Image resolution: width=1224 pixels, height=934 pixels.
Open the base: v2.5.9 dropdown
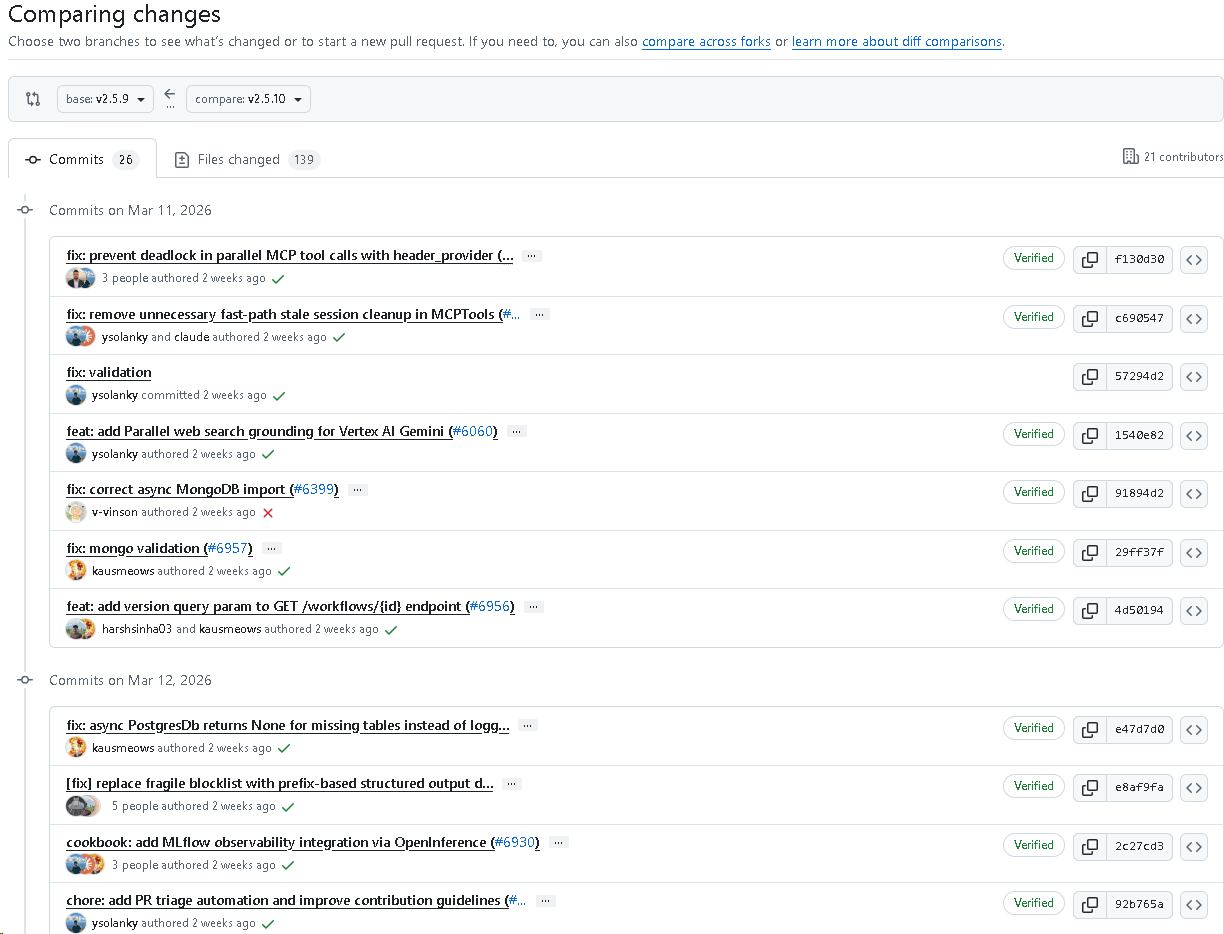coord(105,99)
